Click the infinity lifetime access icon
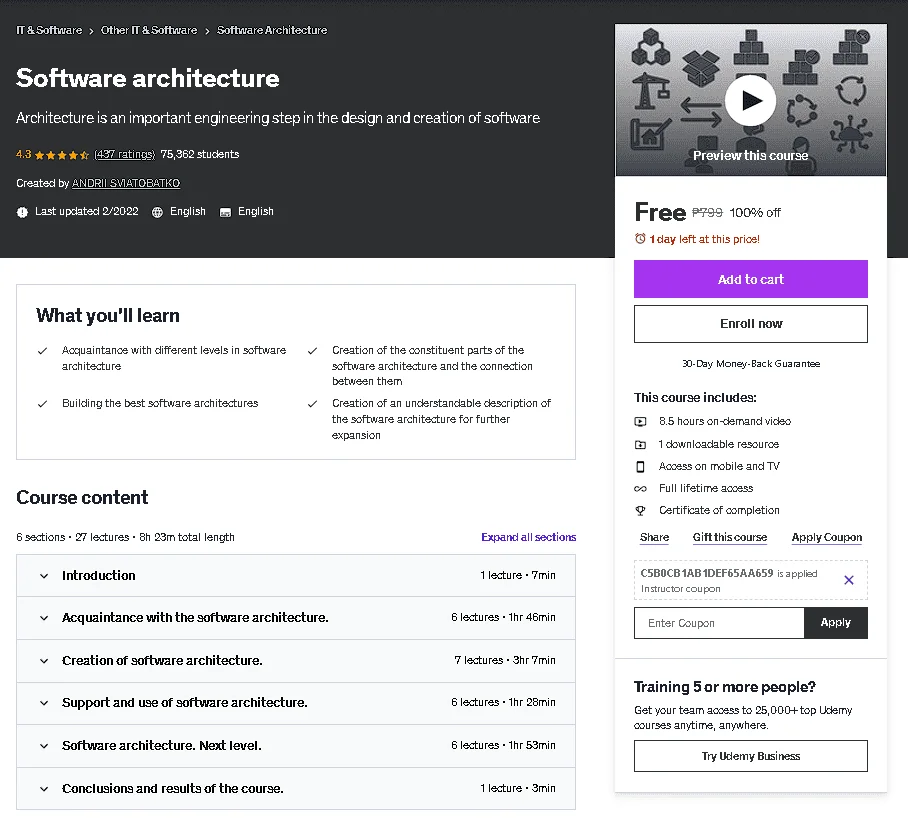 pyautogui.click(x=640, y=489)
